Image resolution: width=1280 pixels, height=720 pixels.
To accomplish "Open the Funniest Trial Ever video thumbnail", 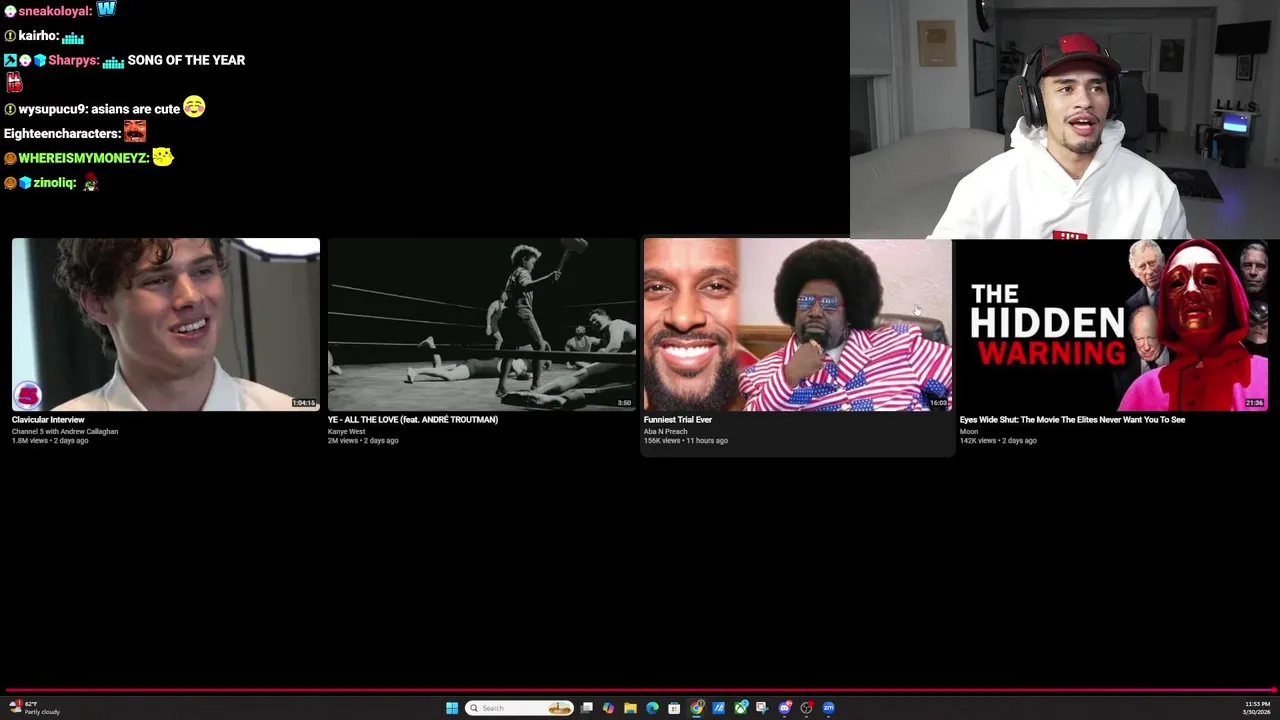I will click(798, 324).
